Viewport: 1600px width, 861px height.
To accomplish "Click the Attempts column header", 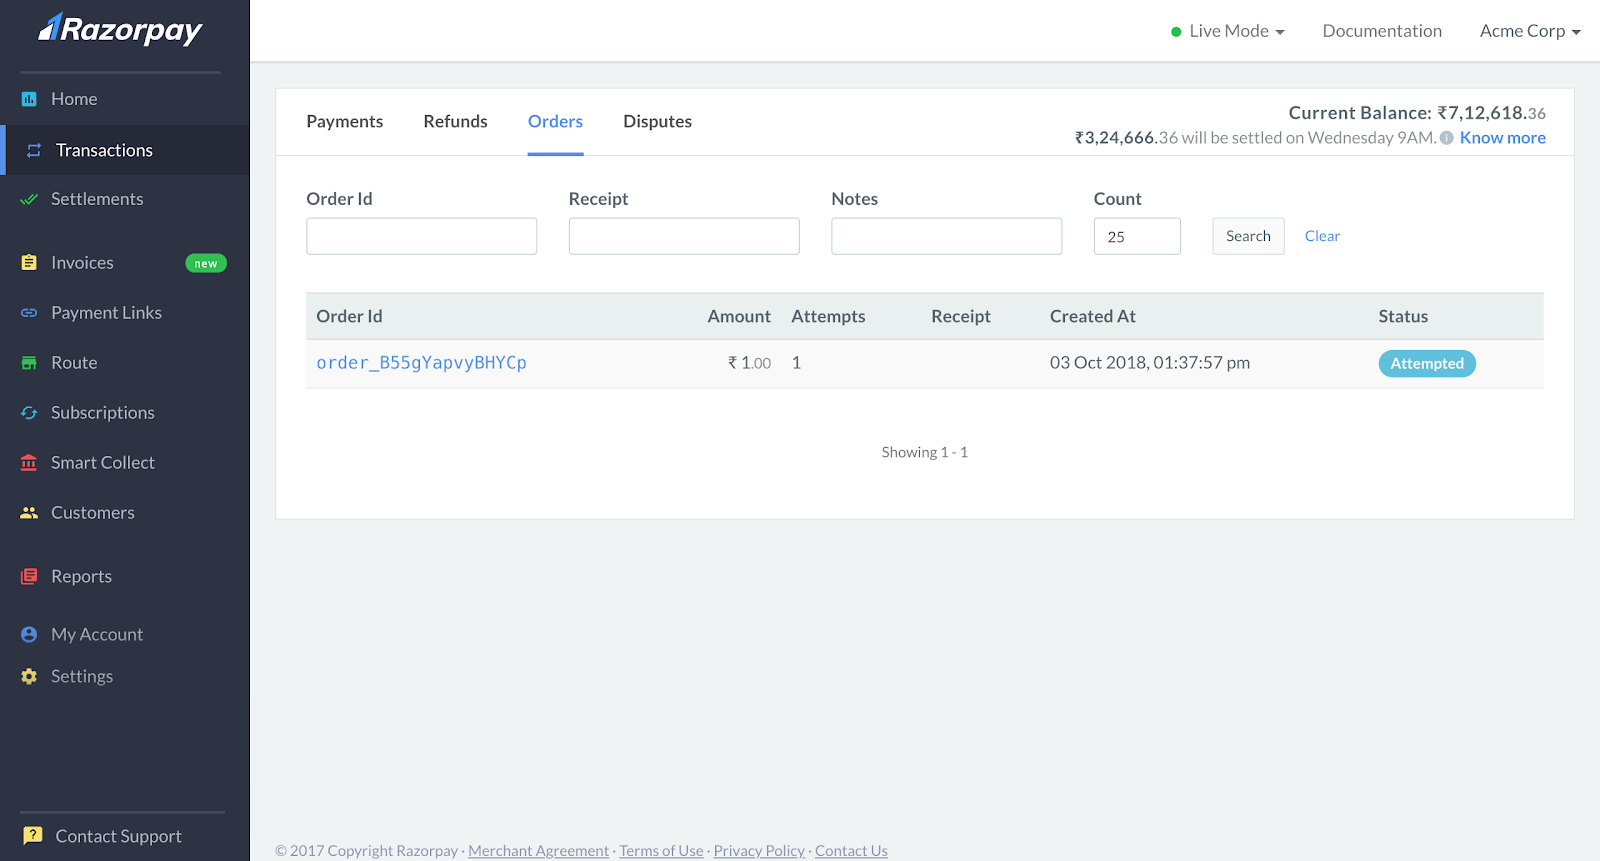I will (828, 316).
